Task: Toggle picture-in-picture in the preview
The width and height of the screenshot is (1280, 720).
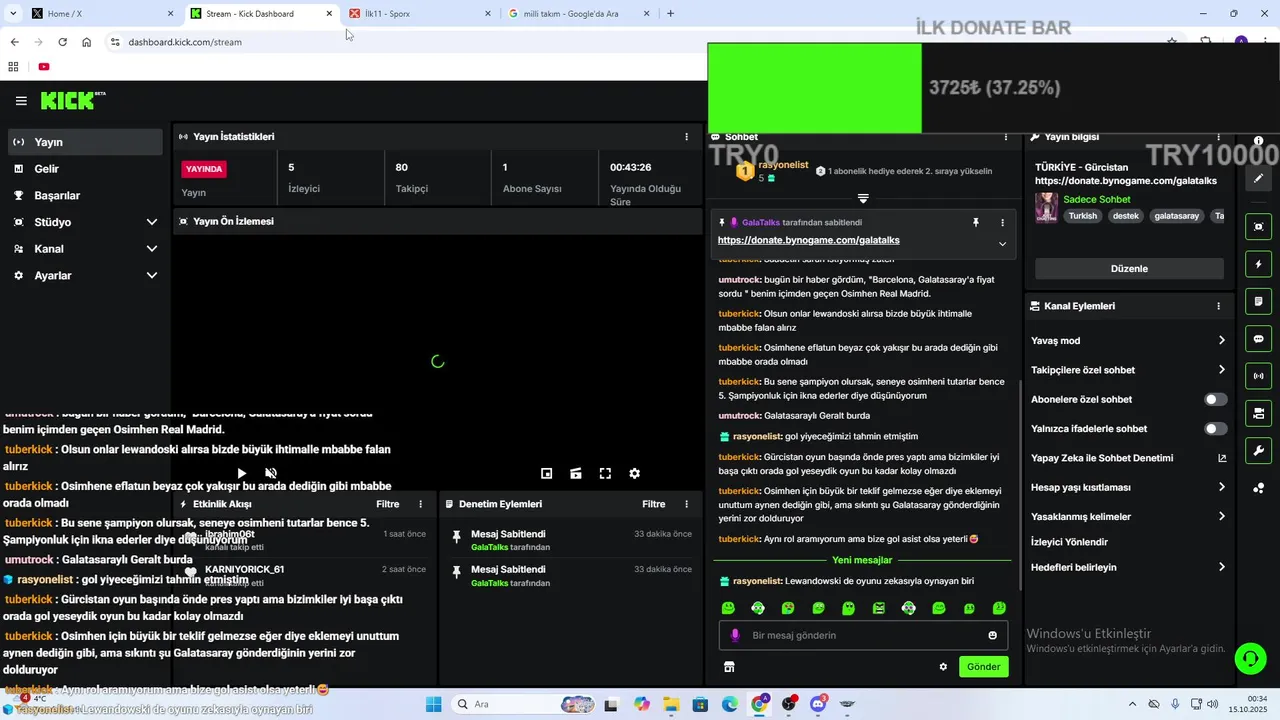Action: 546,473
